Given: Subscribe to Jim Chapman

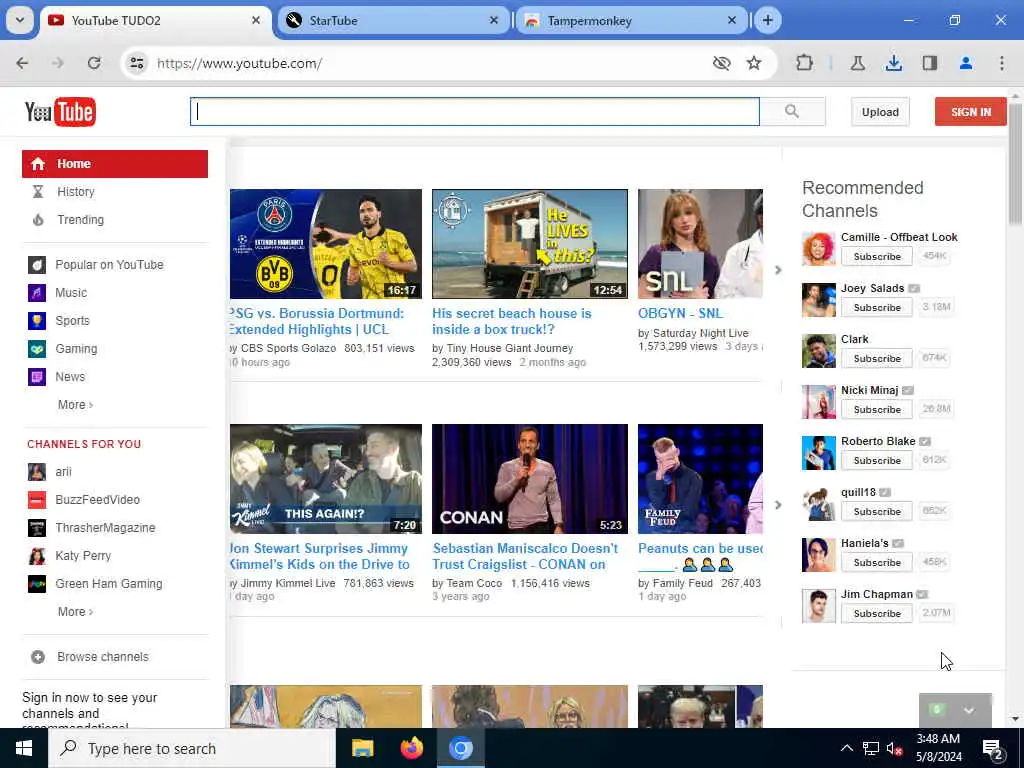Looking at the screenshot, I should click(877, 613).
